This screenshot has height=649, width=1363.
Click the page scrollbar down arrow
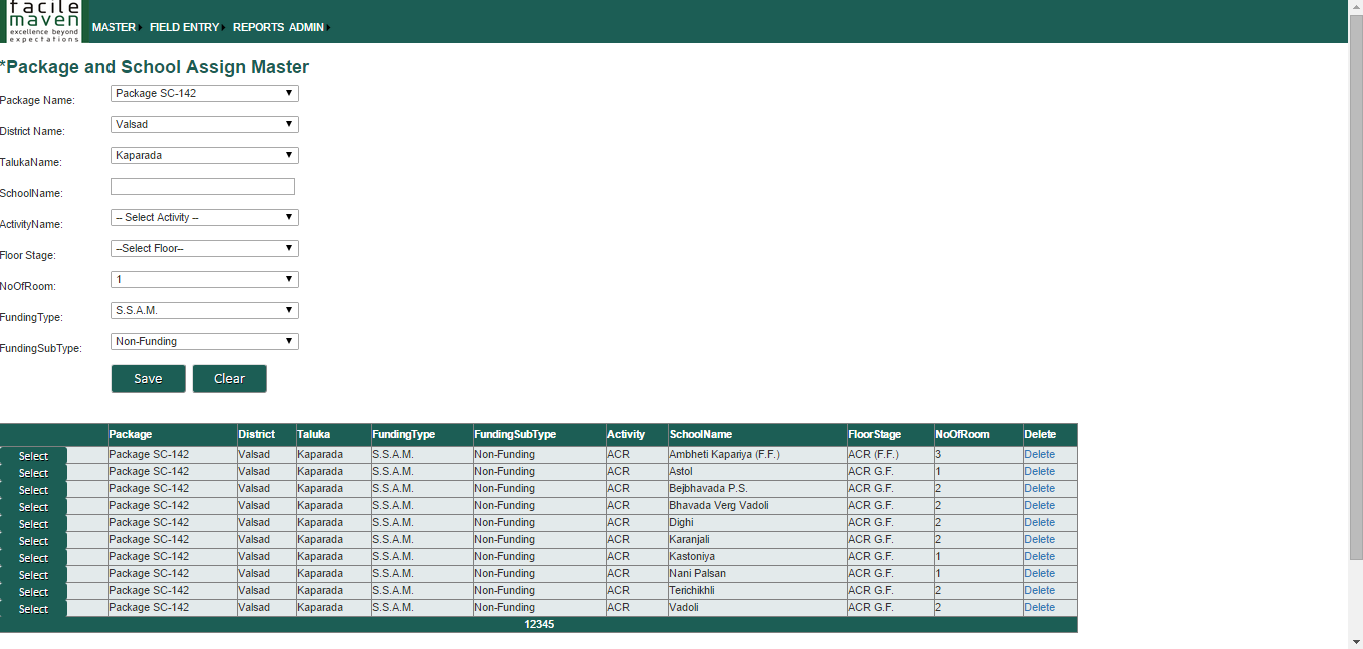[1355, 641]
